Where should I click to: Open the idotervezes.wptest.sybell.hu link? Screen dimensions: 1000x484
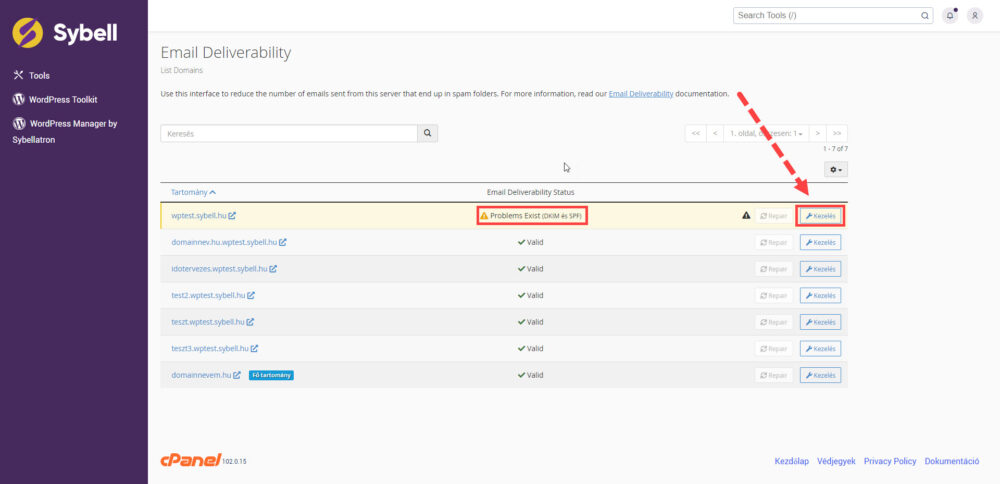click(x=219, y=268)
